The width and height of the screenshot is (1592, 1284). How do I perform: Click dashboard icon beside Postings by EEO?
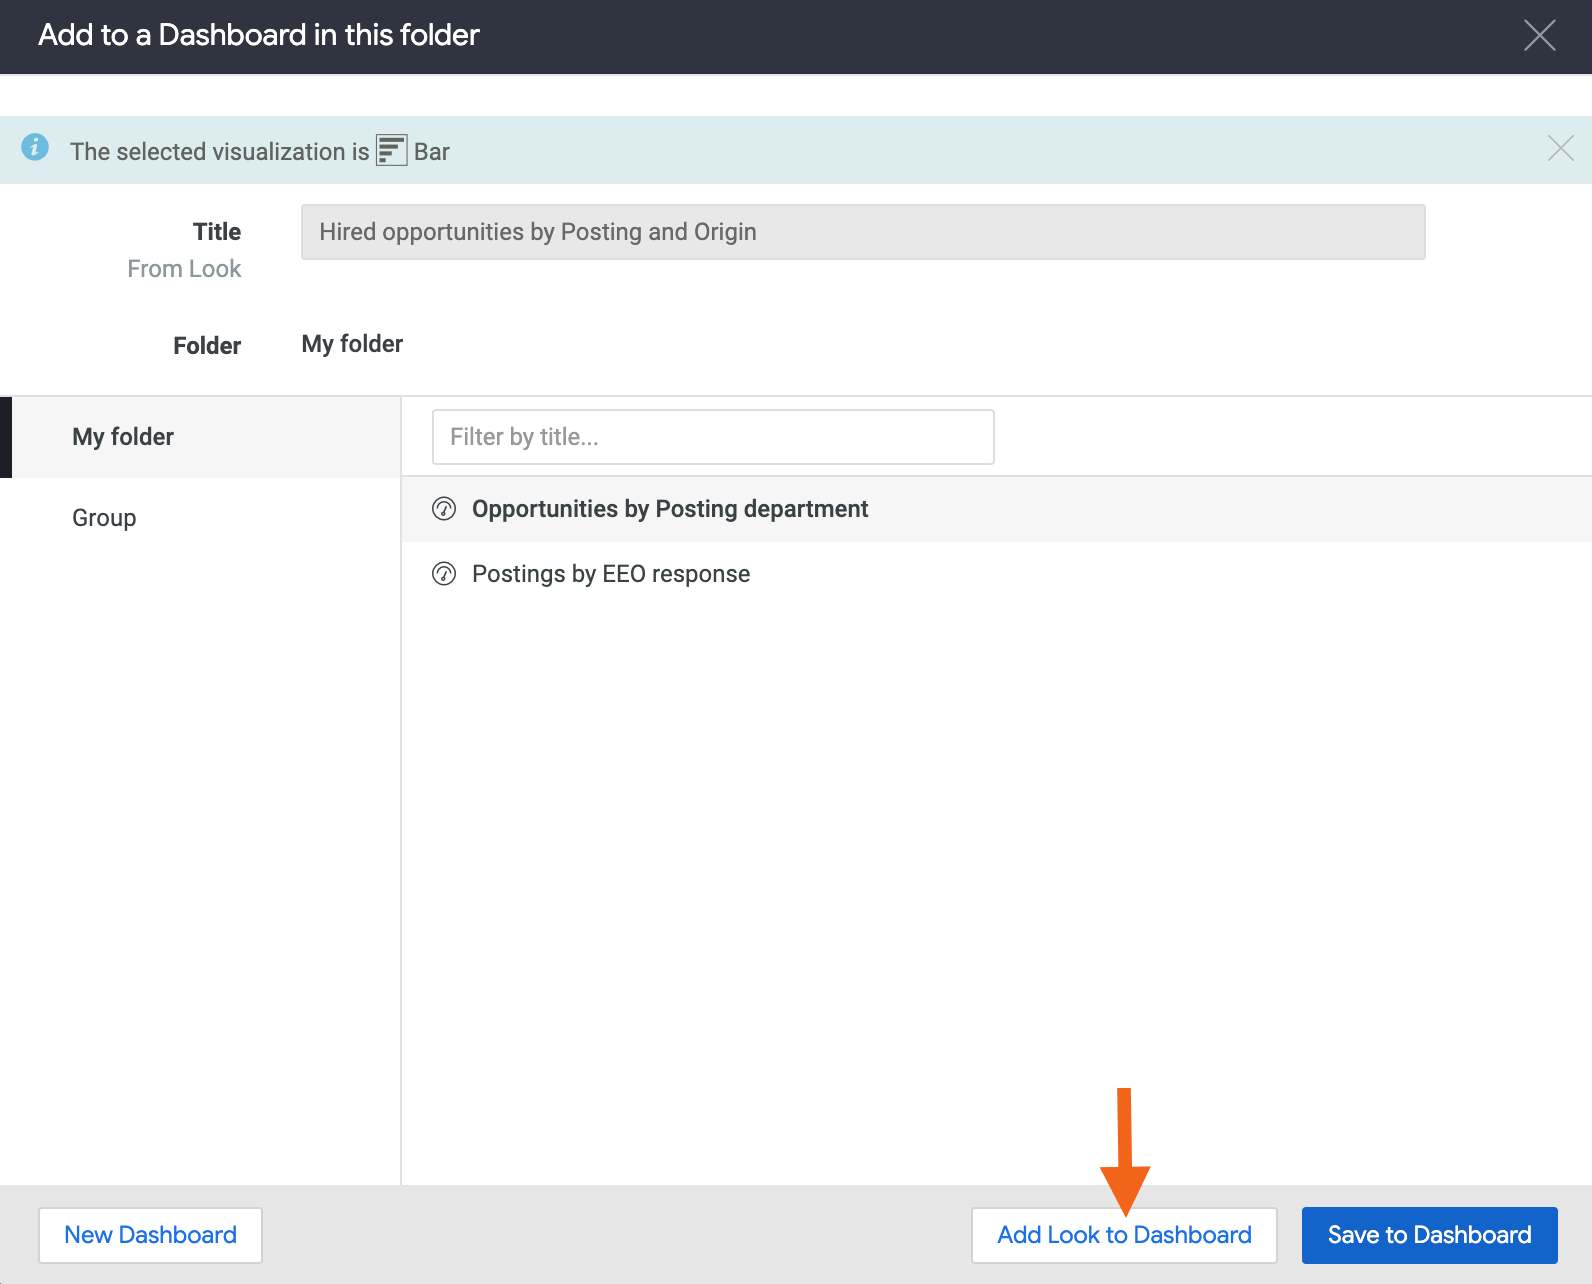[x=444, y=574]
